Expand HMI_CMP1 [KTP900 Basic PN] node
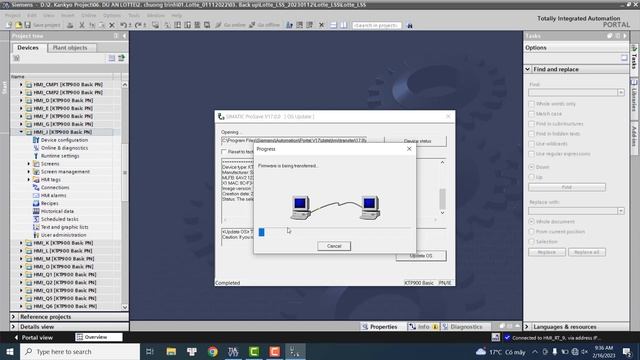The height and width of the screenshot is (360, 640). coord(21,84)
